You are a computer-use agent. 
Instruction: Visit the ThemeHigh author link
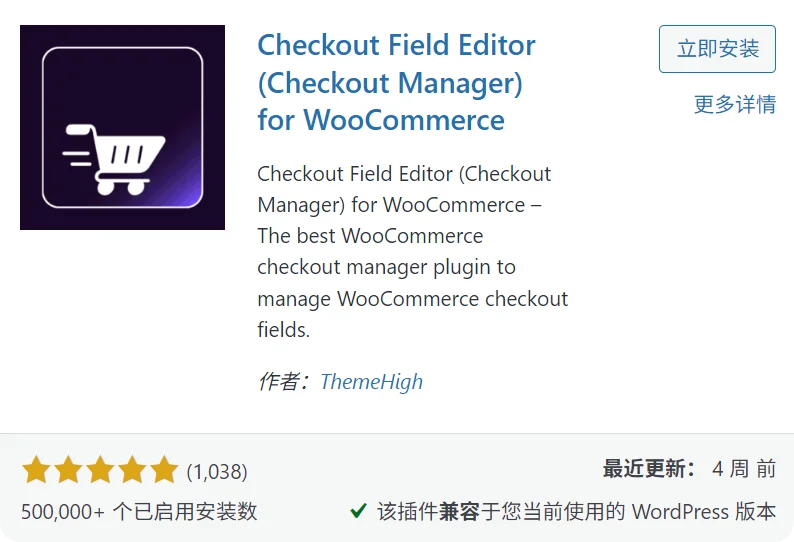372,381
